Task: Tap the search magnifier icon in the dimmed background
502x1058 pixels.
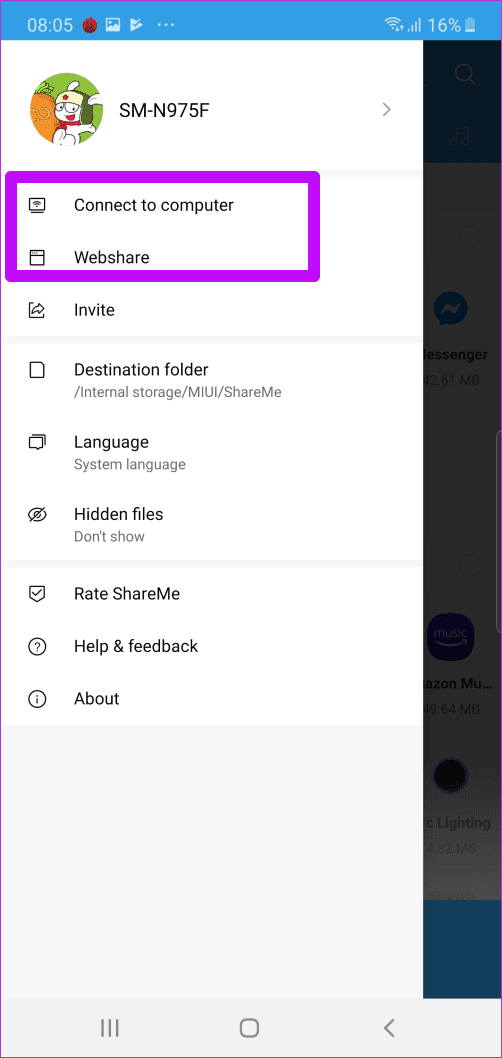Action: tap(464, 74)
